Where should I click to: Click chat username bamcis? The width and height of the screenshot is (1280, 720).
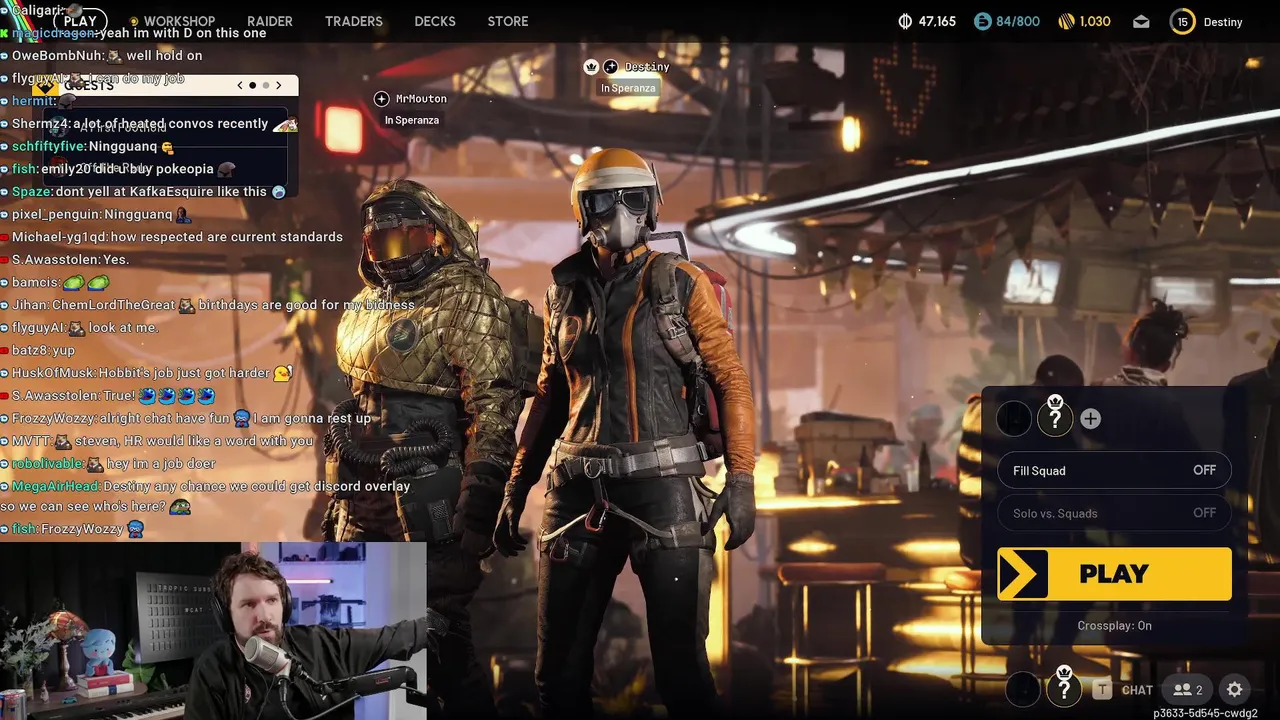[x=34, y=282]
